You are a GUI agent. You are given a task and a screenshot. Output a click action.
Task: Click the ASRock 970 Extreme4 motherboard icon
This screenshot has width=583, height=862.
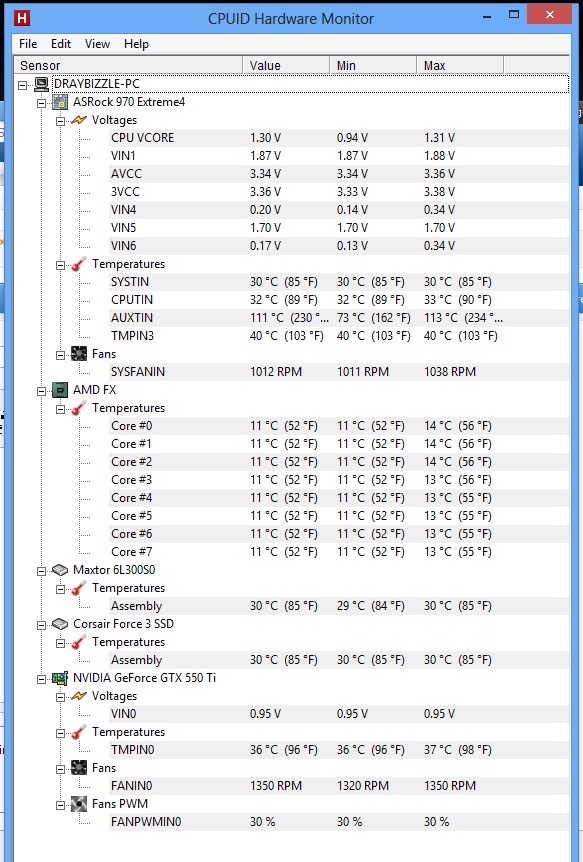click(60, 102)
